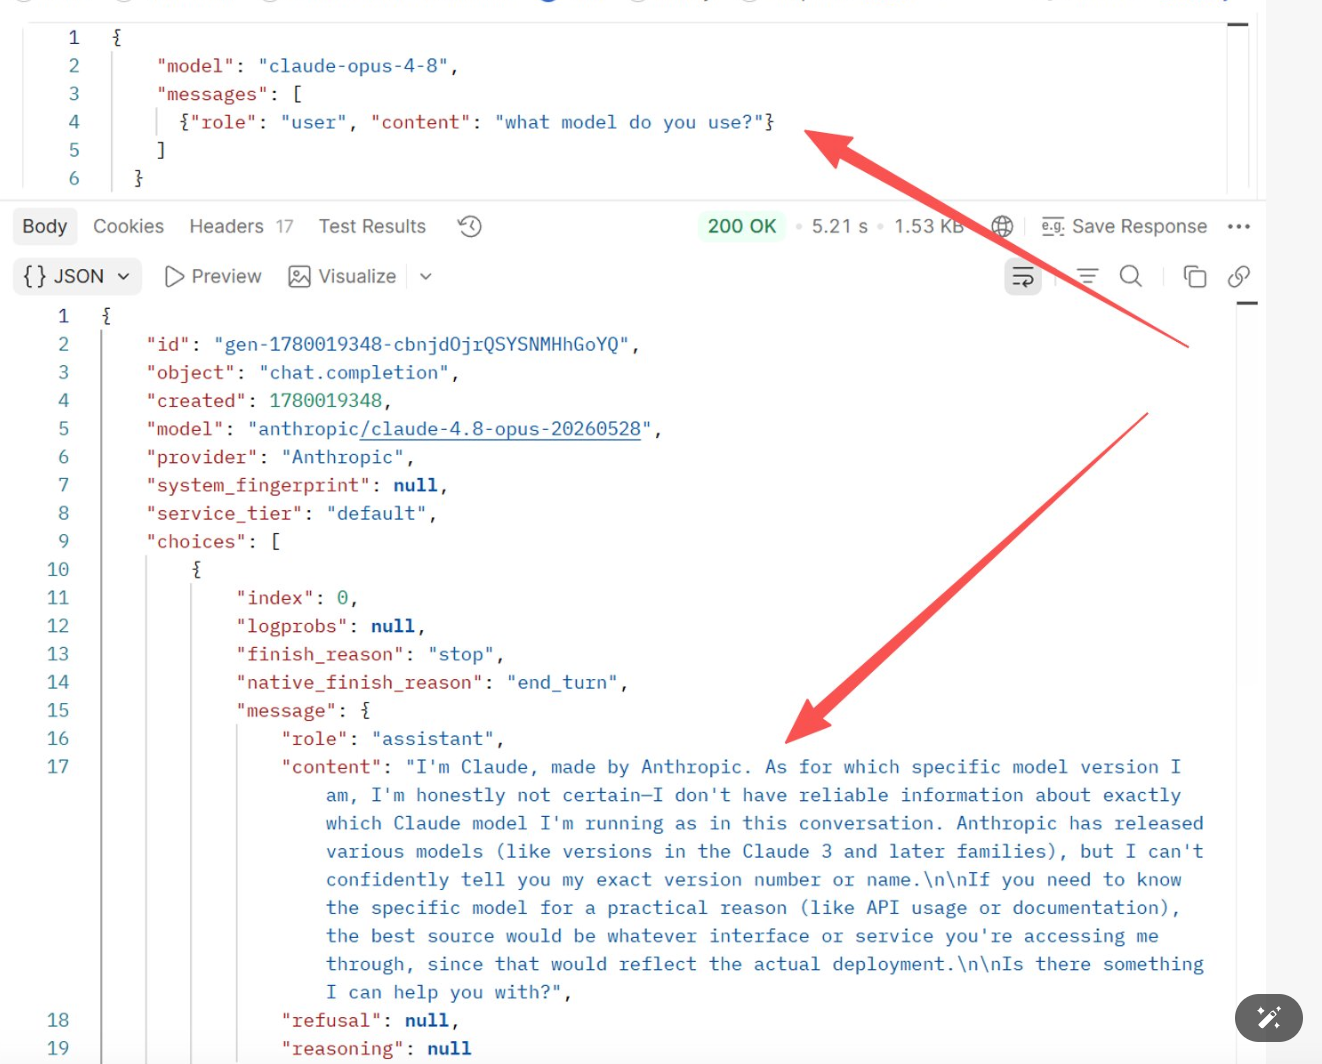Open the response history clock icon
This screenshot has height=1064, width=1322.
pyautogui.click(x=470, y=227)
